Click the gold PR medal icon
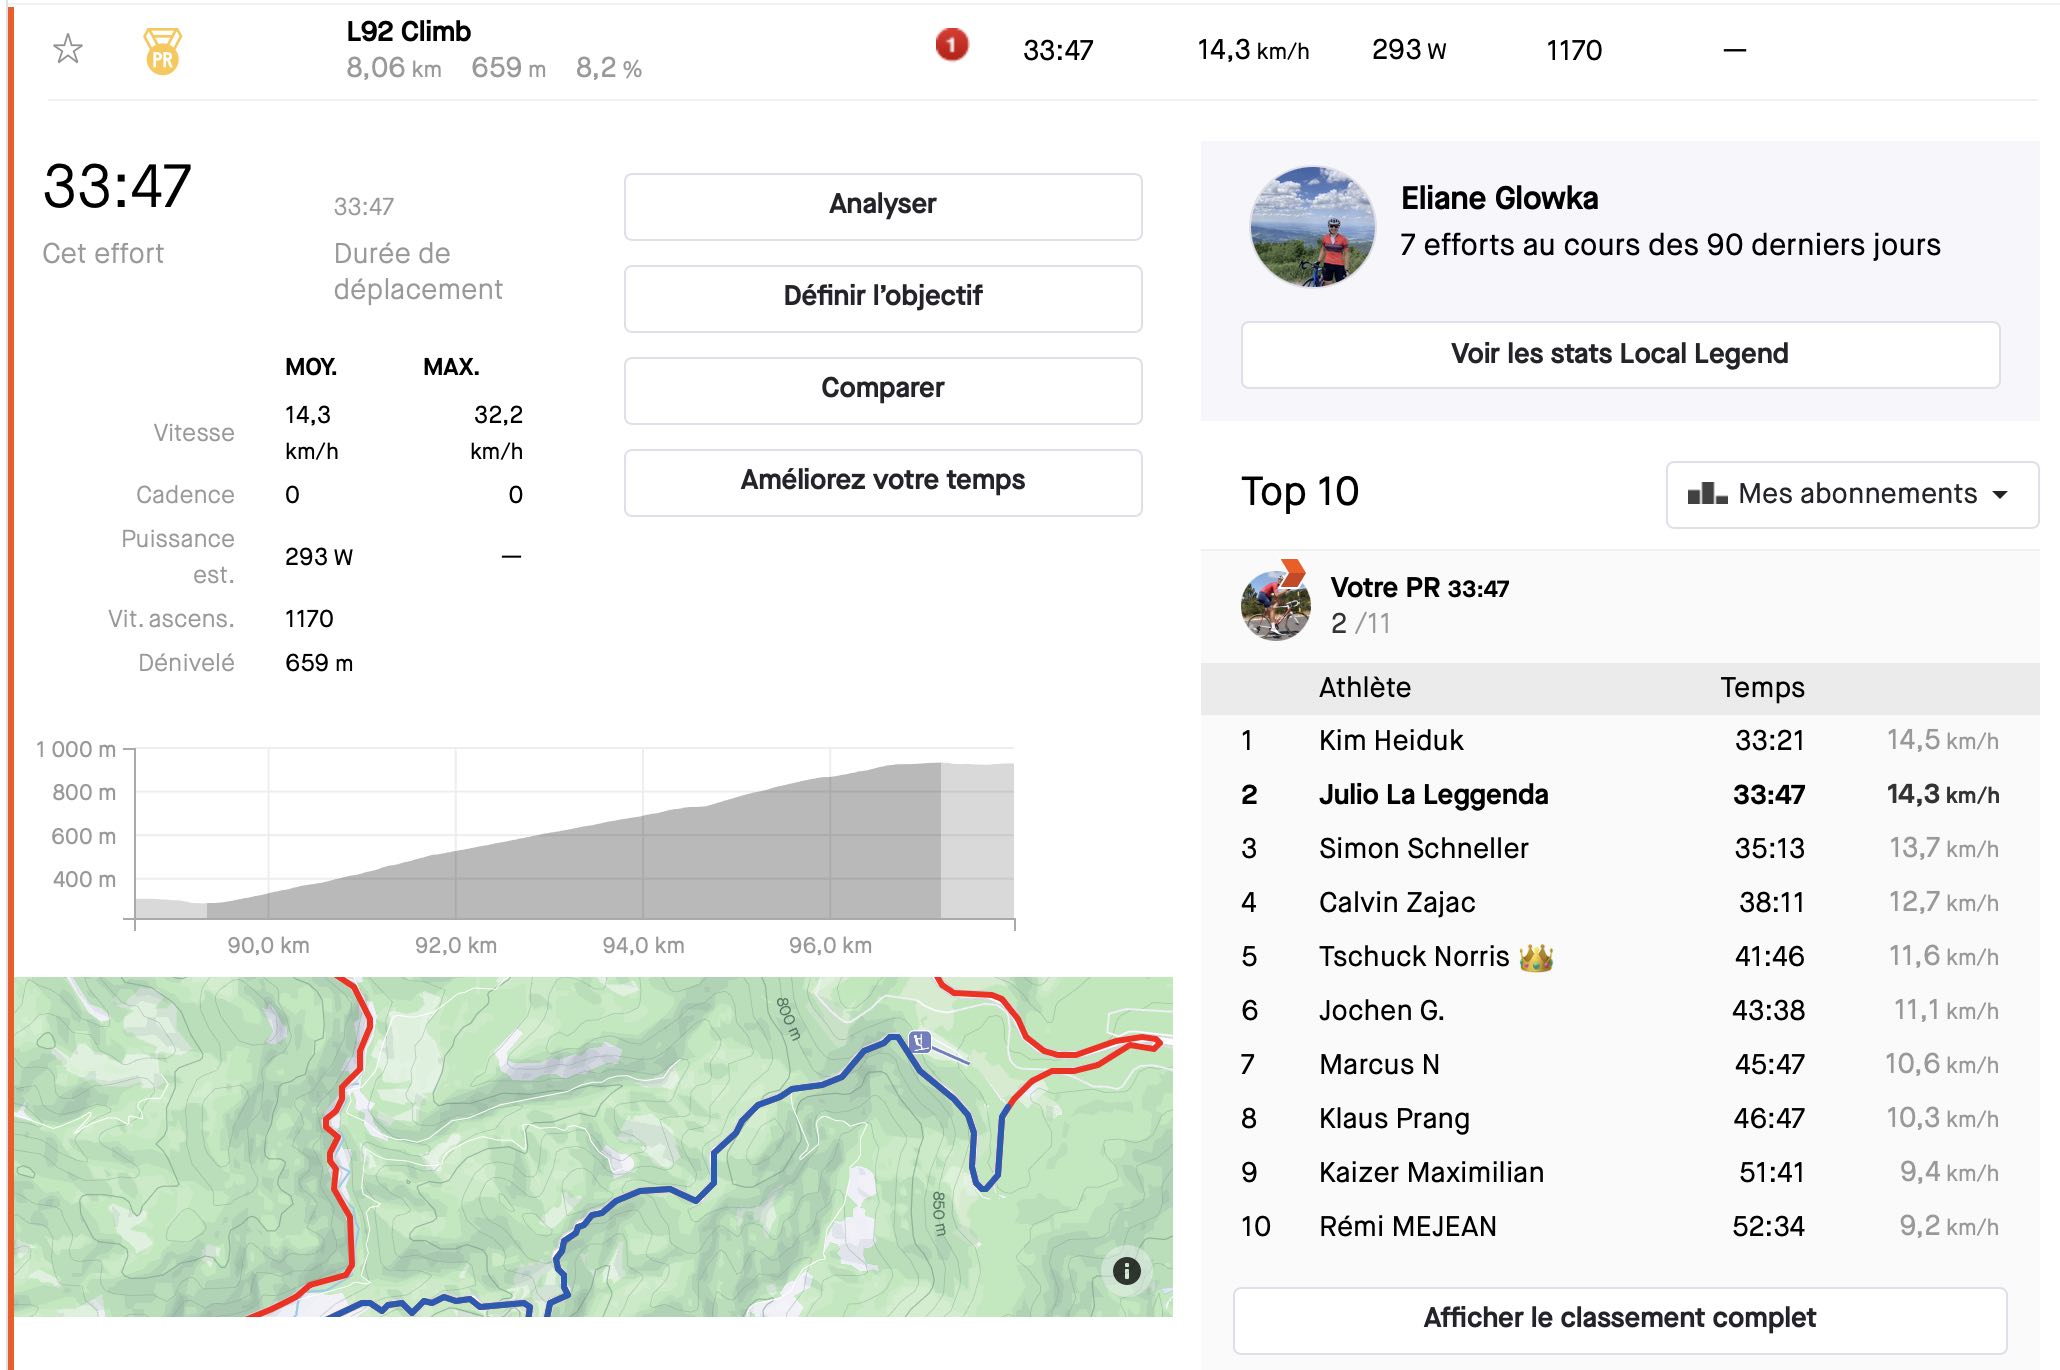The width and height of the screenshot is (2060, 1370). 162,51
